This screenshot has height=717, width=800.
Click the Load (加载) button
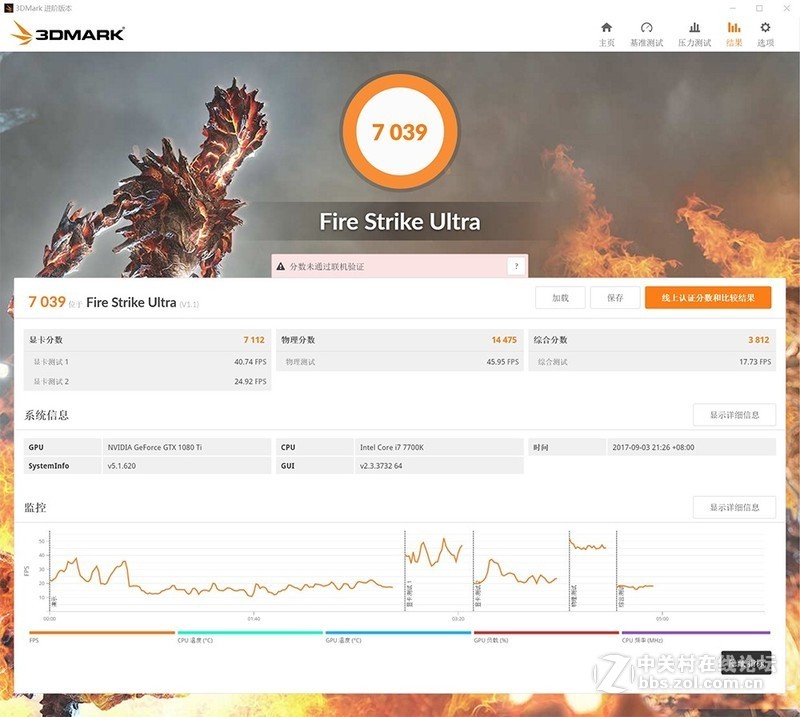point(560,298)
